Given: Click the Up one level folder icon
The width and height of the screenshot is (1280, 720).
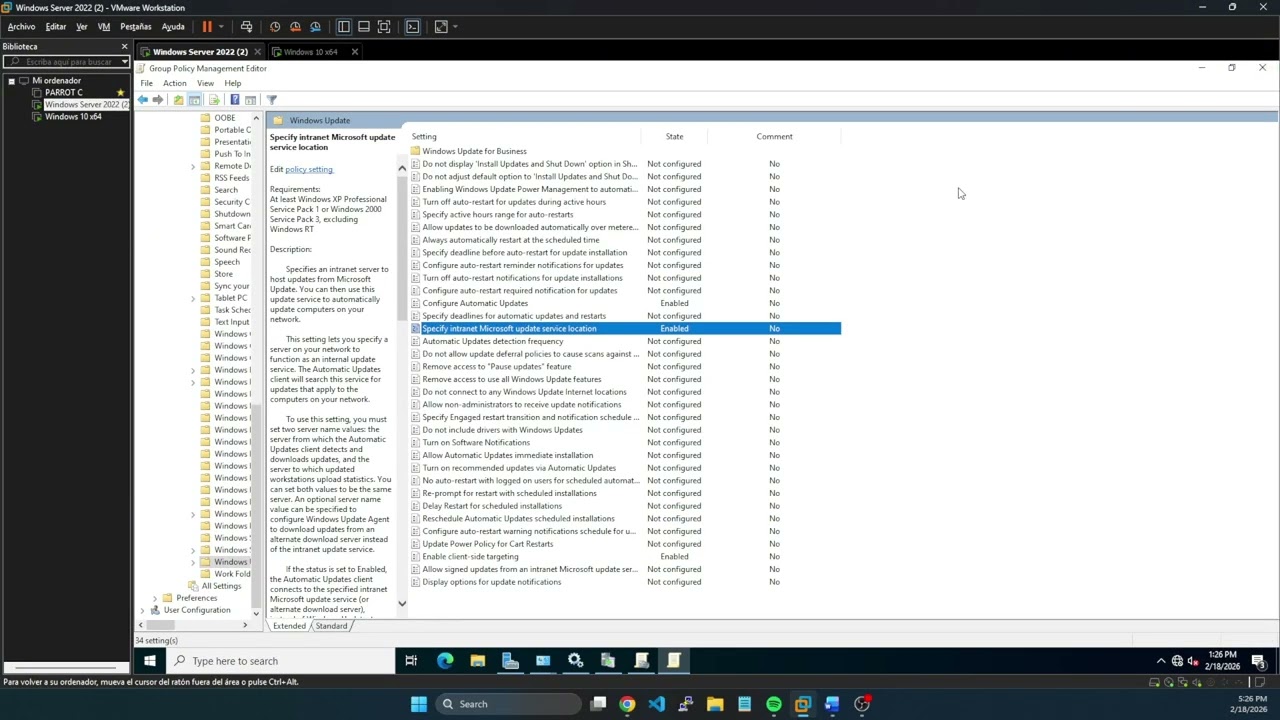Looking at the screenshot, I should coord(178,100).
